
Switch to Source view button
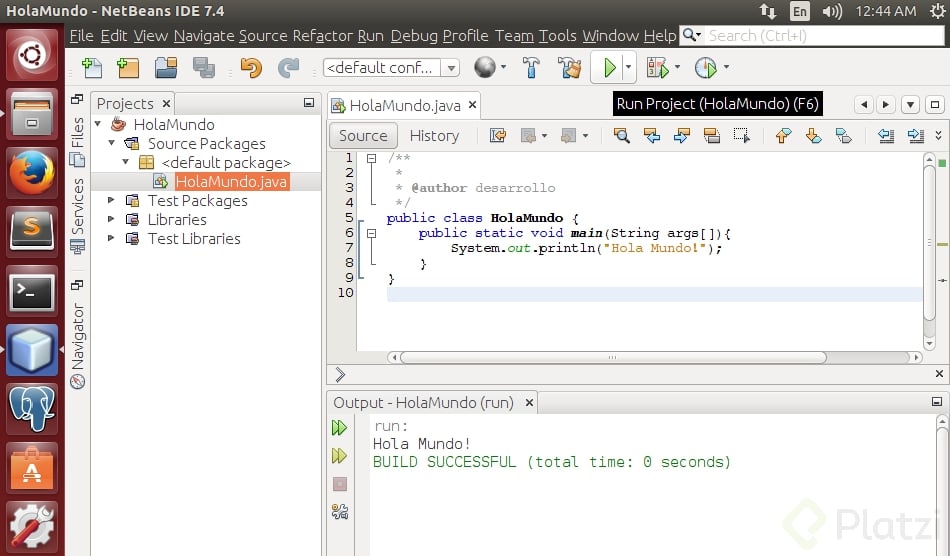pyautogui.click(x=363, y=136)
